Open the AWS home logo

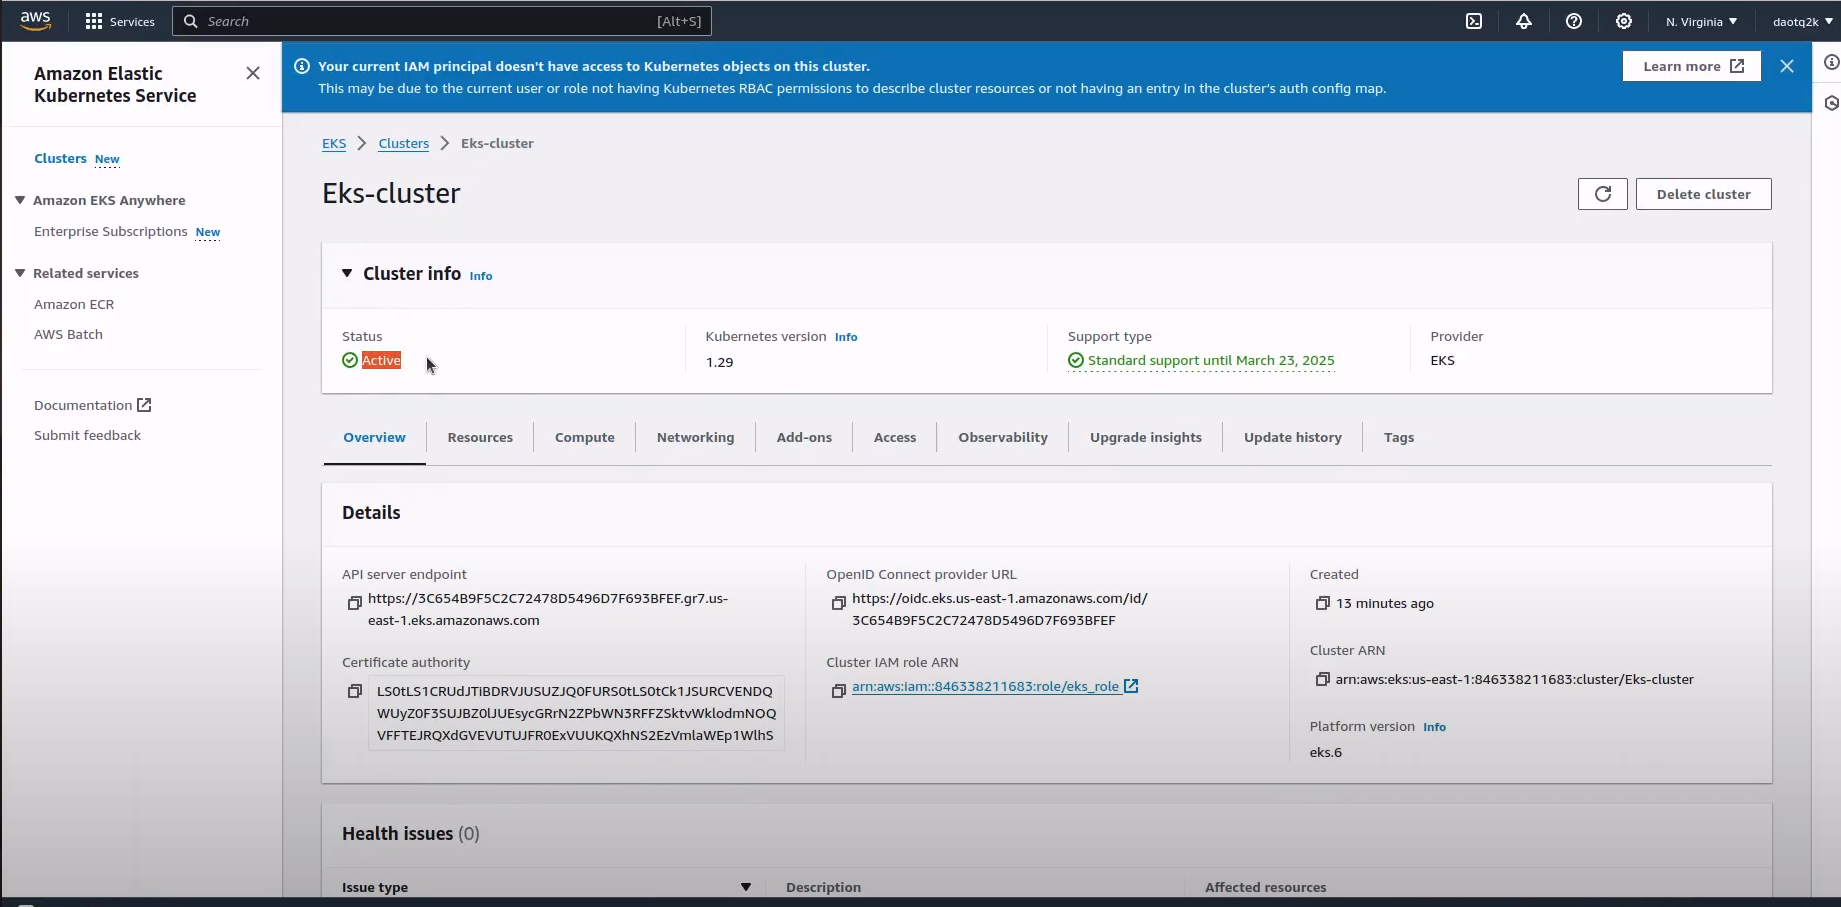point(35,20)
